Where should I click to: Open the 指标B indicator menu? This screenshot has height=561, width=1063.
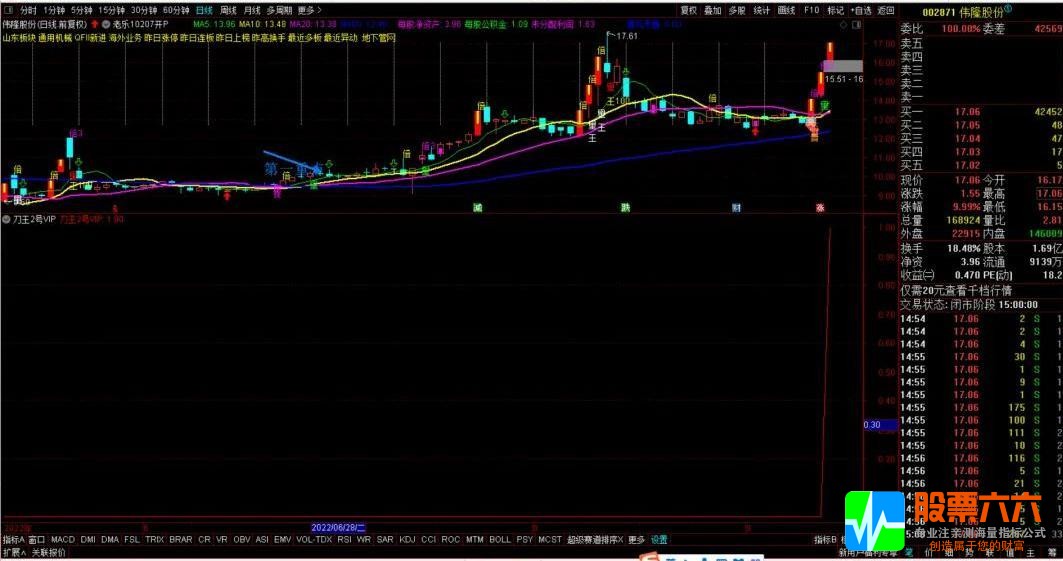(x=825, y=539)
